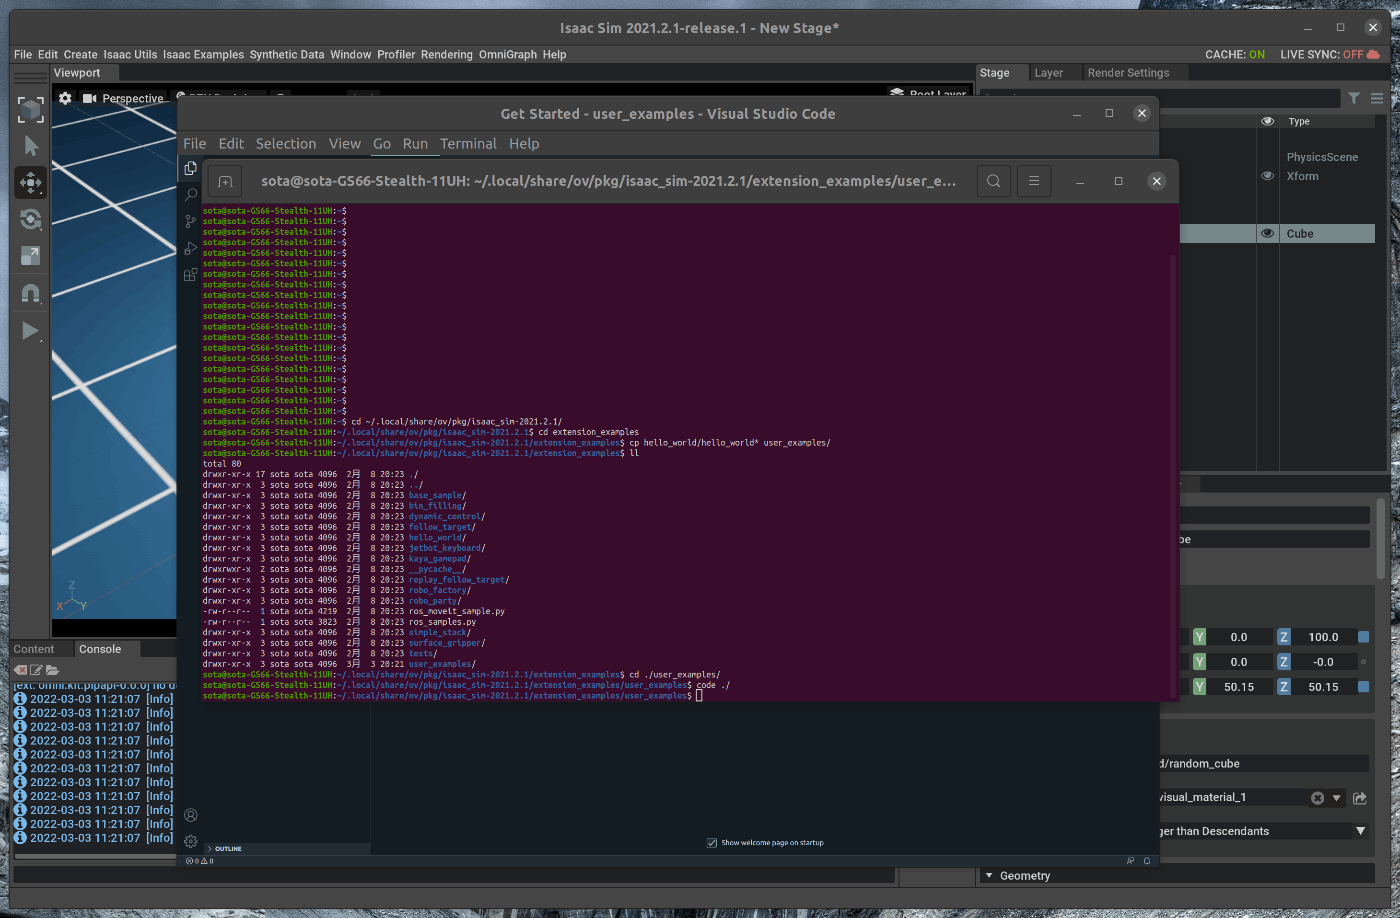Viewport: 1400px width, 918px height.
Task: Click the Console edit log icon
Action: pos(36,670)
